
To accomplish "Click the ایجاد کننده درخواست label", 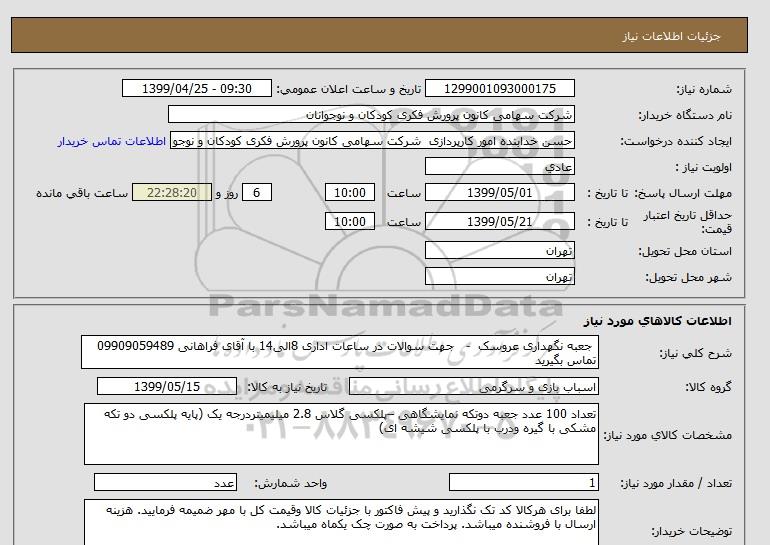I will [676, 141].
